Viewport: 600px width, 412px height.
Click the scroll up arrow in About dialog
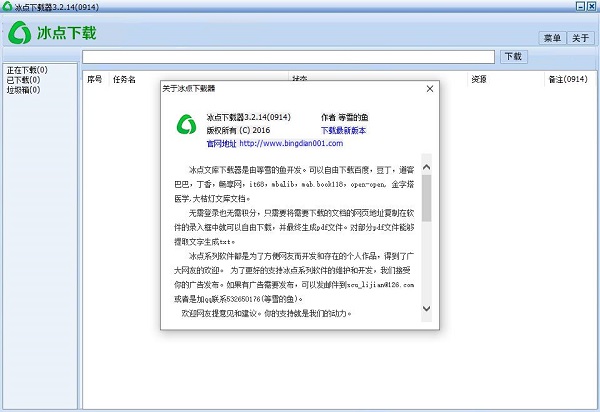coord(427,167)
